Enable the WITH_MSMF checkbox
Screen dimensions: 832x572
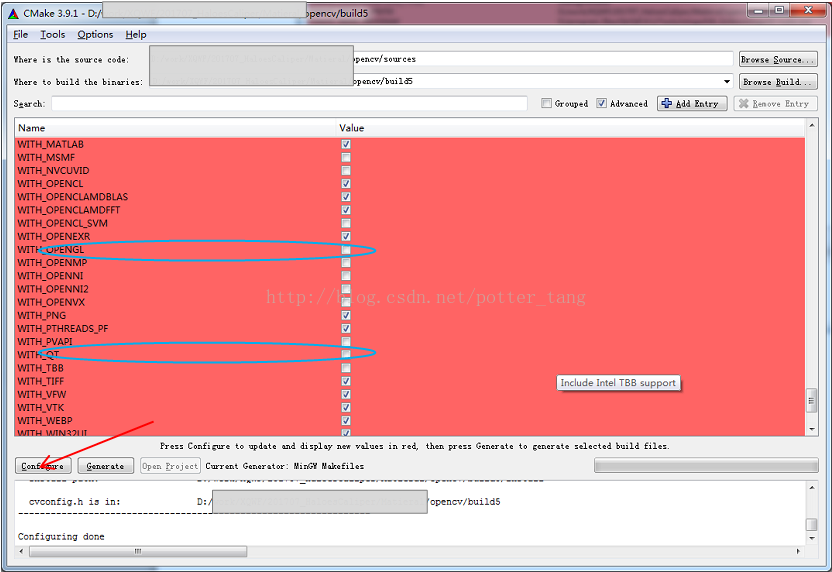pos(346,158)
